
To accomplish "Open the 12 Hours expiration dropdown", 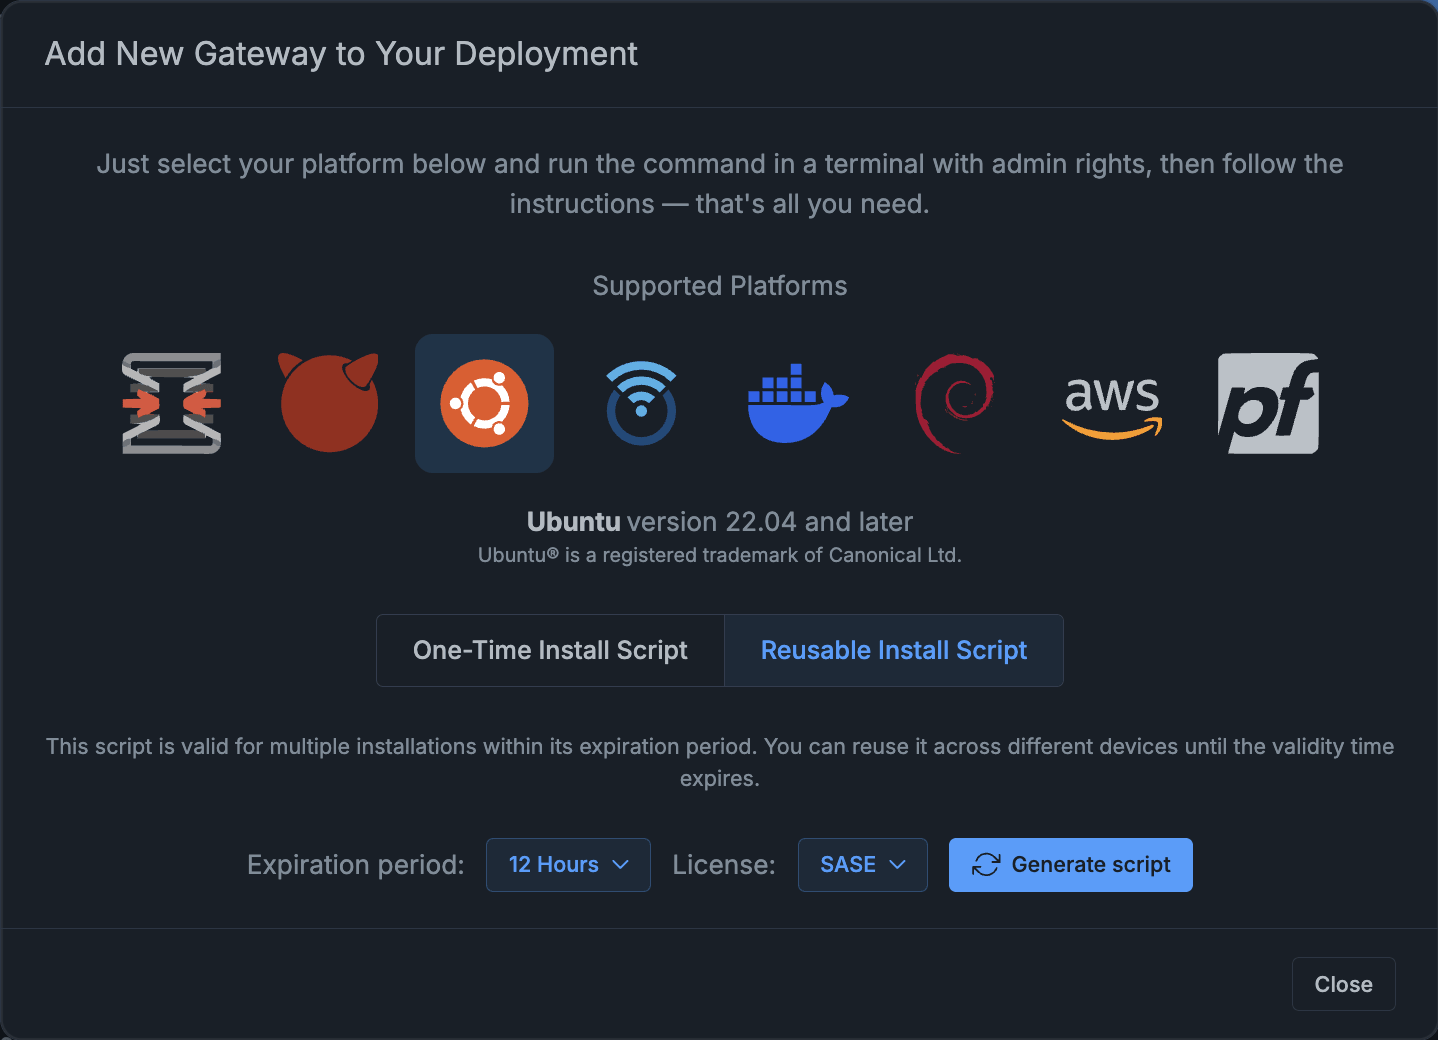I will tap(568, 865).
